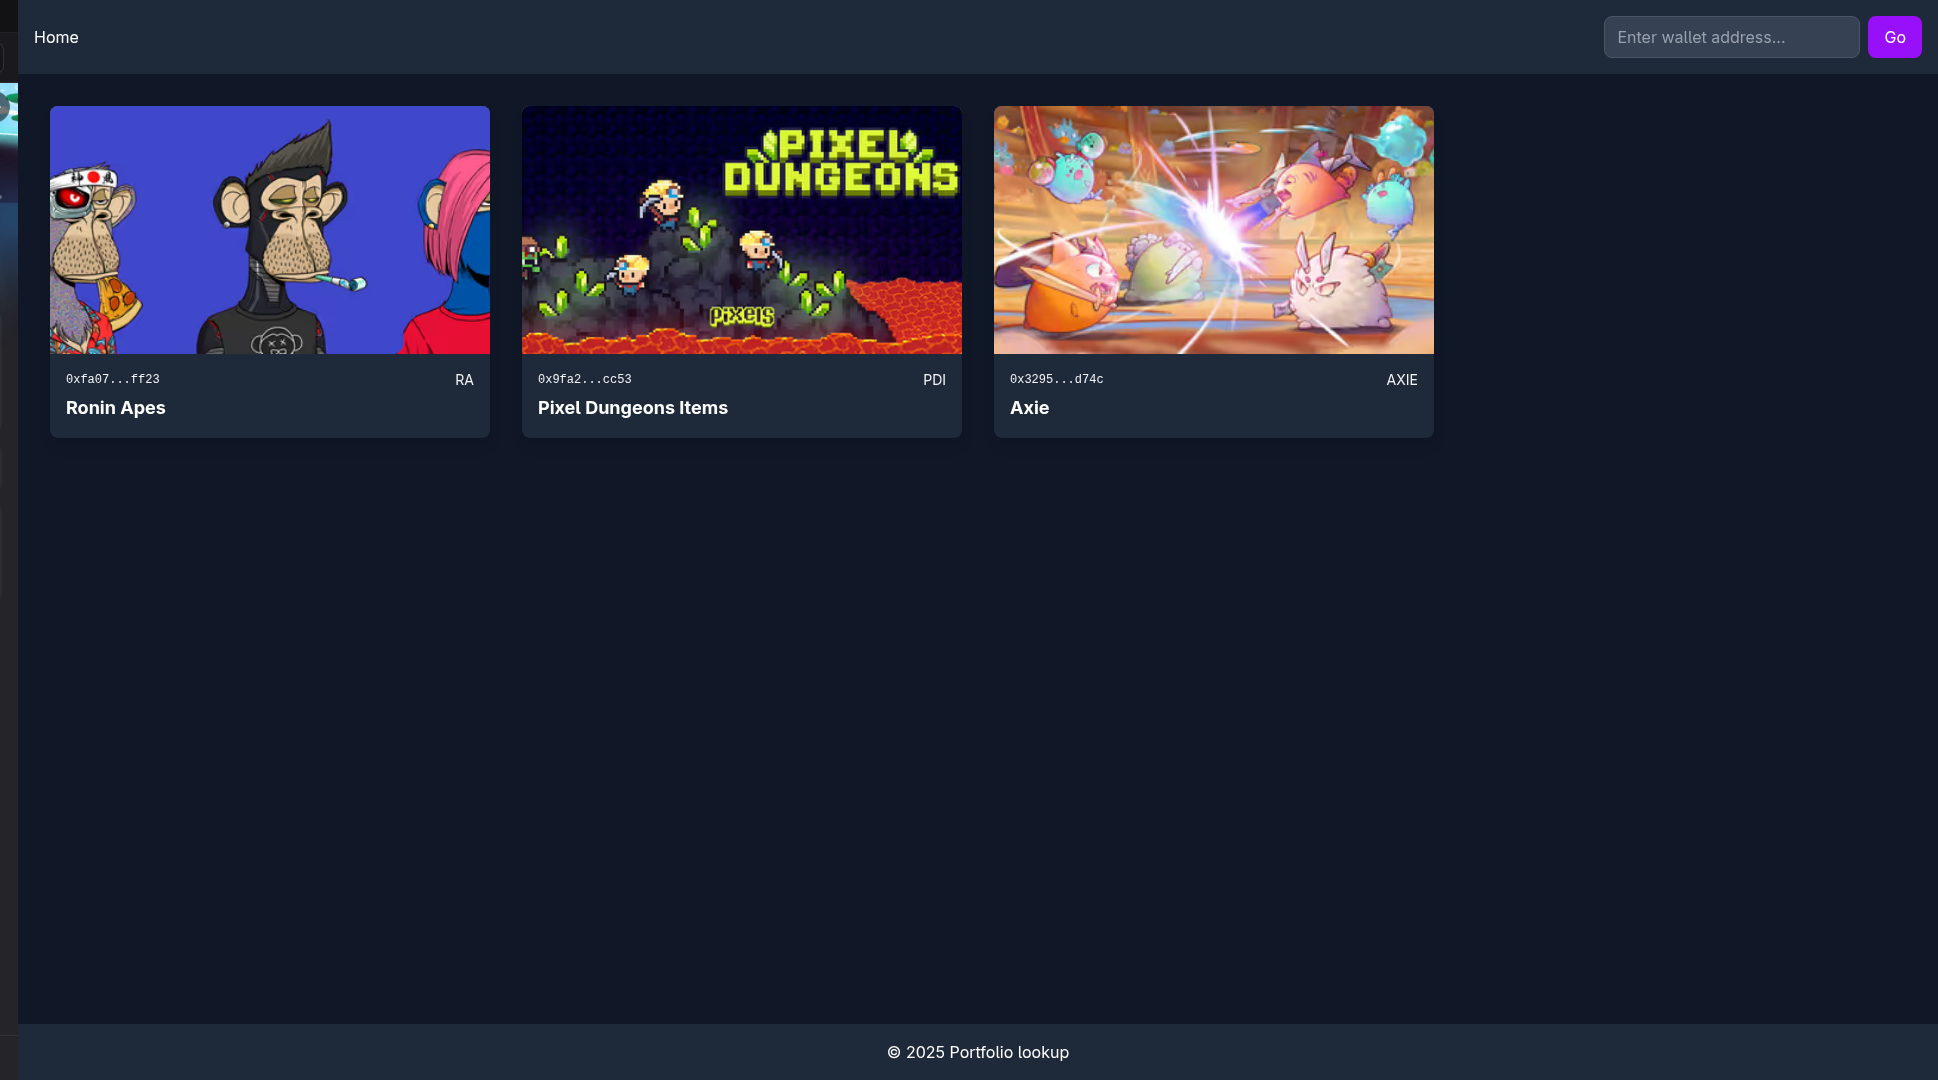The height and width of the screenshot is (1080, 1938).
Task: Click the RA symbol label
Action: 464,380
